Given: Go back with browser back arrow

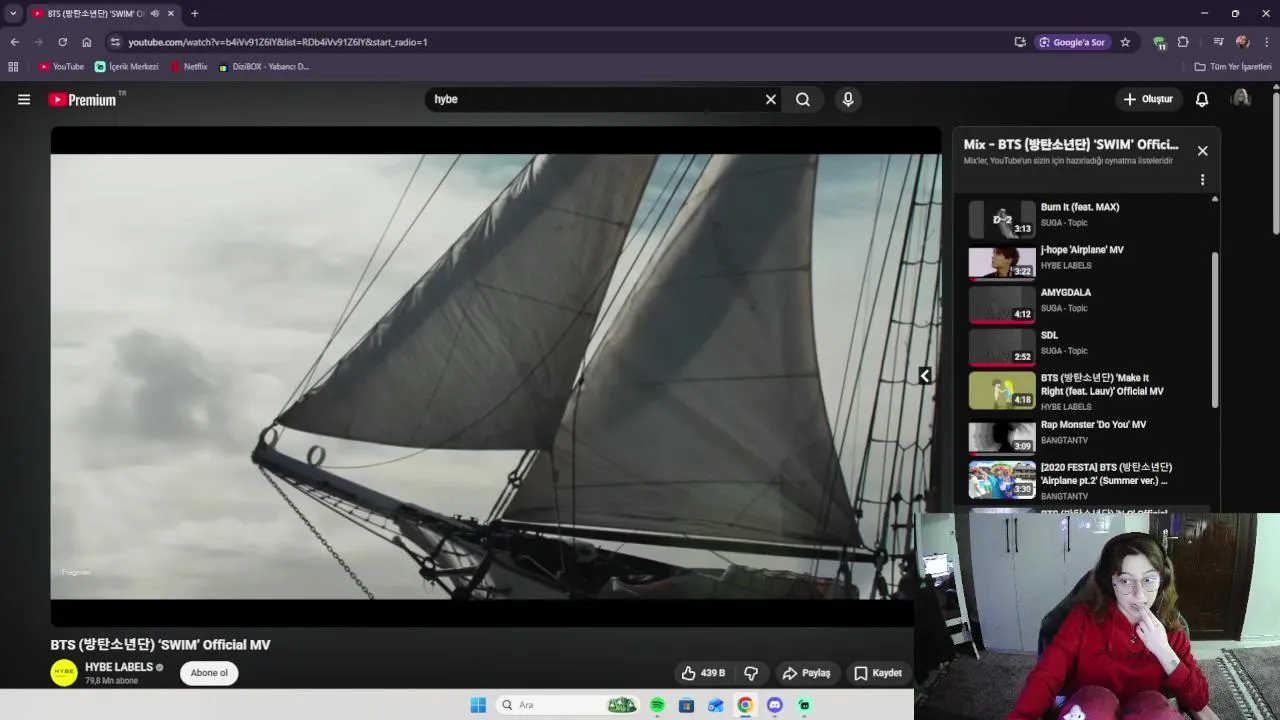Looking at the screenshot, I should pyautogui.click(x=14, y=42).
